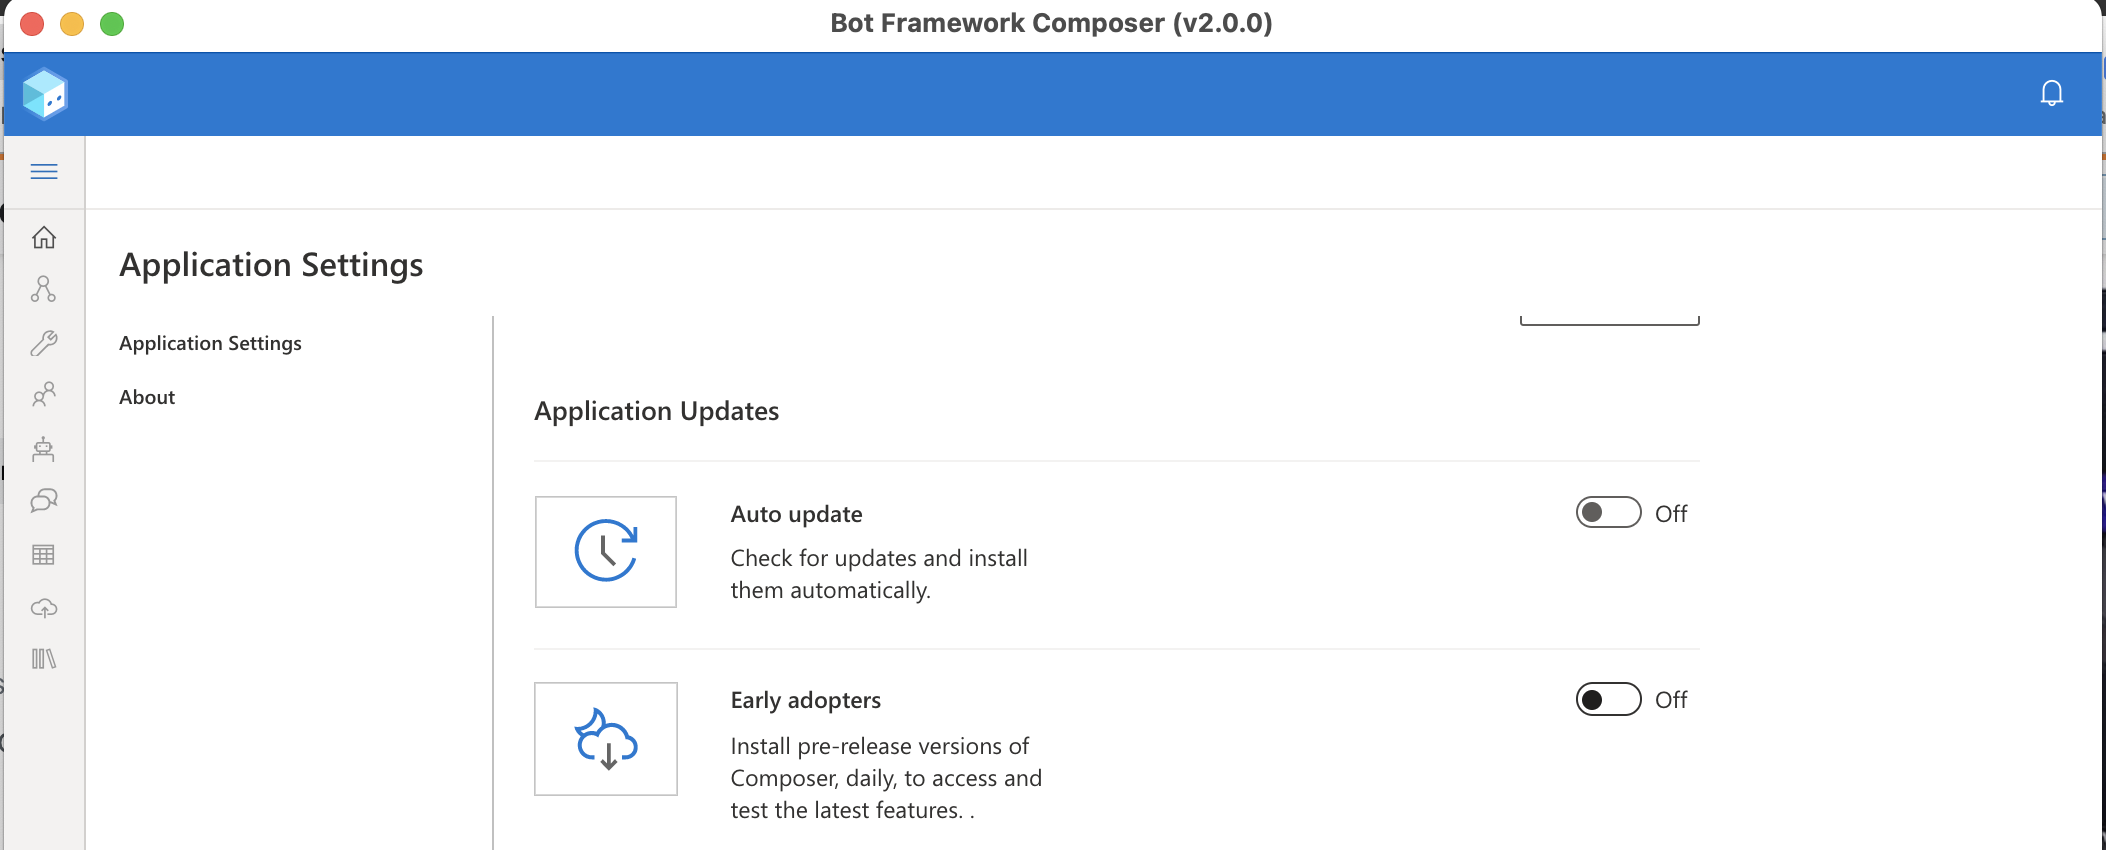The image size is (2106, 850).
Task: Enable the Auto update toggle
Action: [1607, 513]
